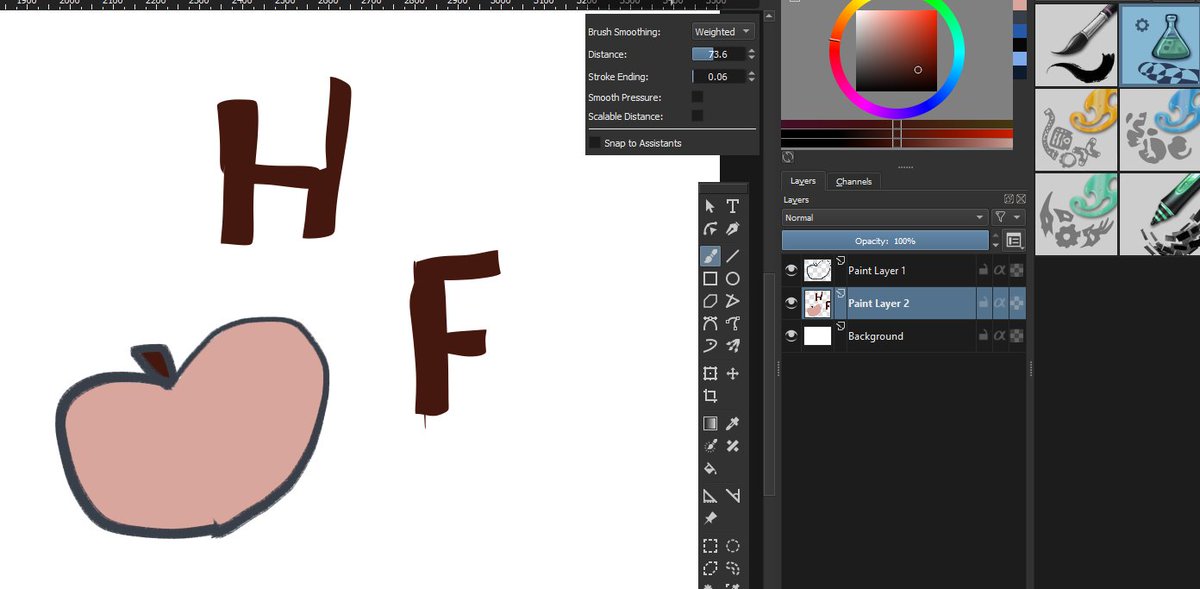This screenshot has width=1200, height=589.
Task: Select the Colorize Mask tool
Action: (x=710, y=446)
